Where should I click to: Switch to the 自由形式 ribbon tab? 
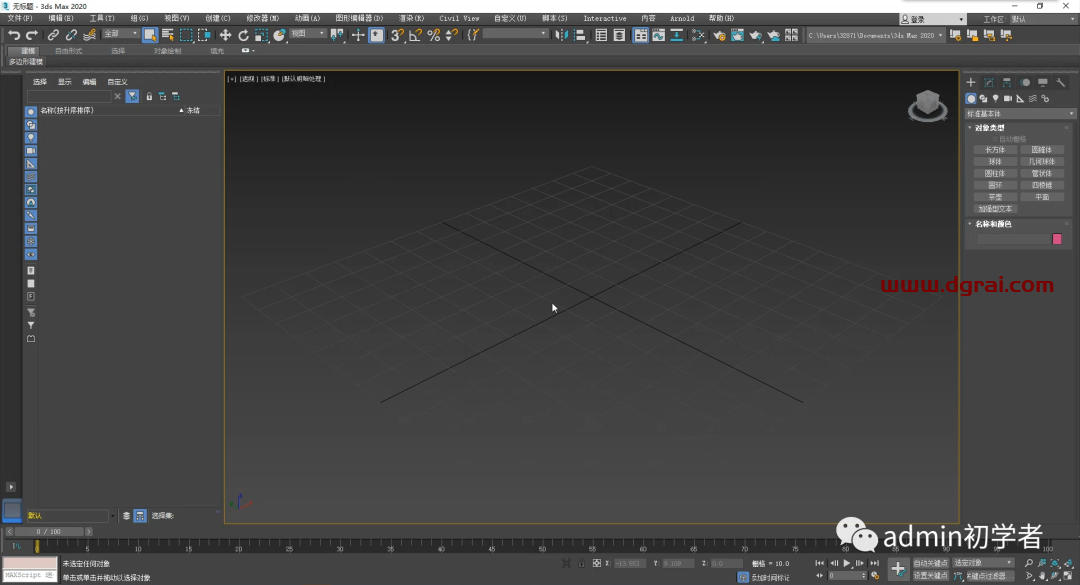(68, 51)
